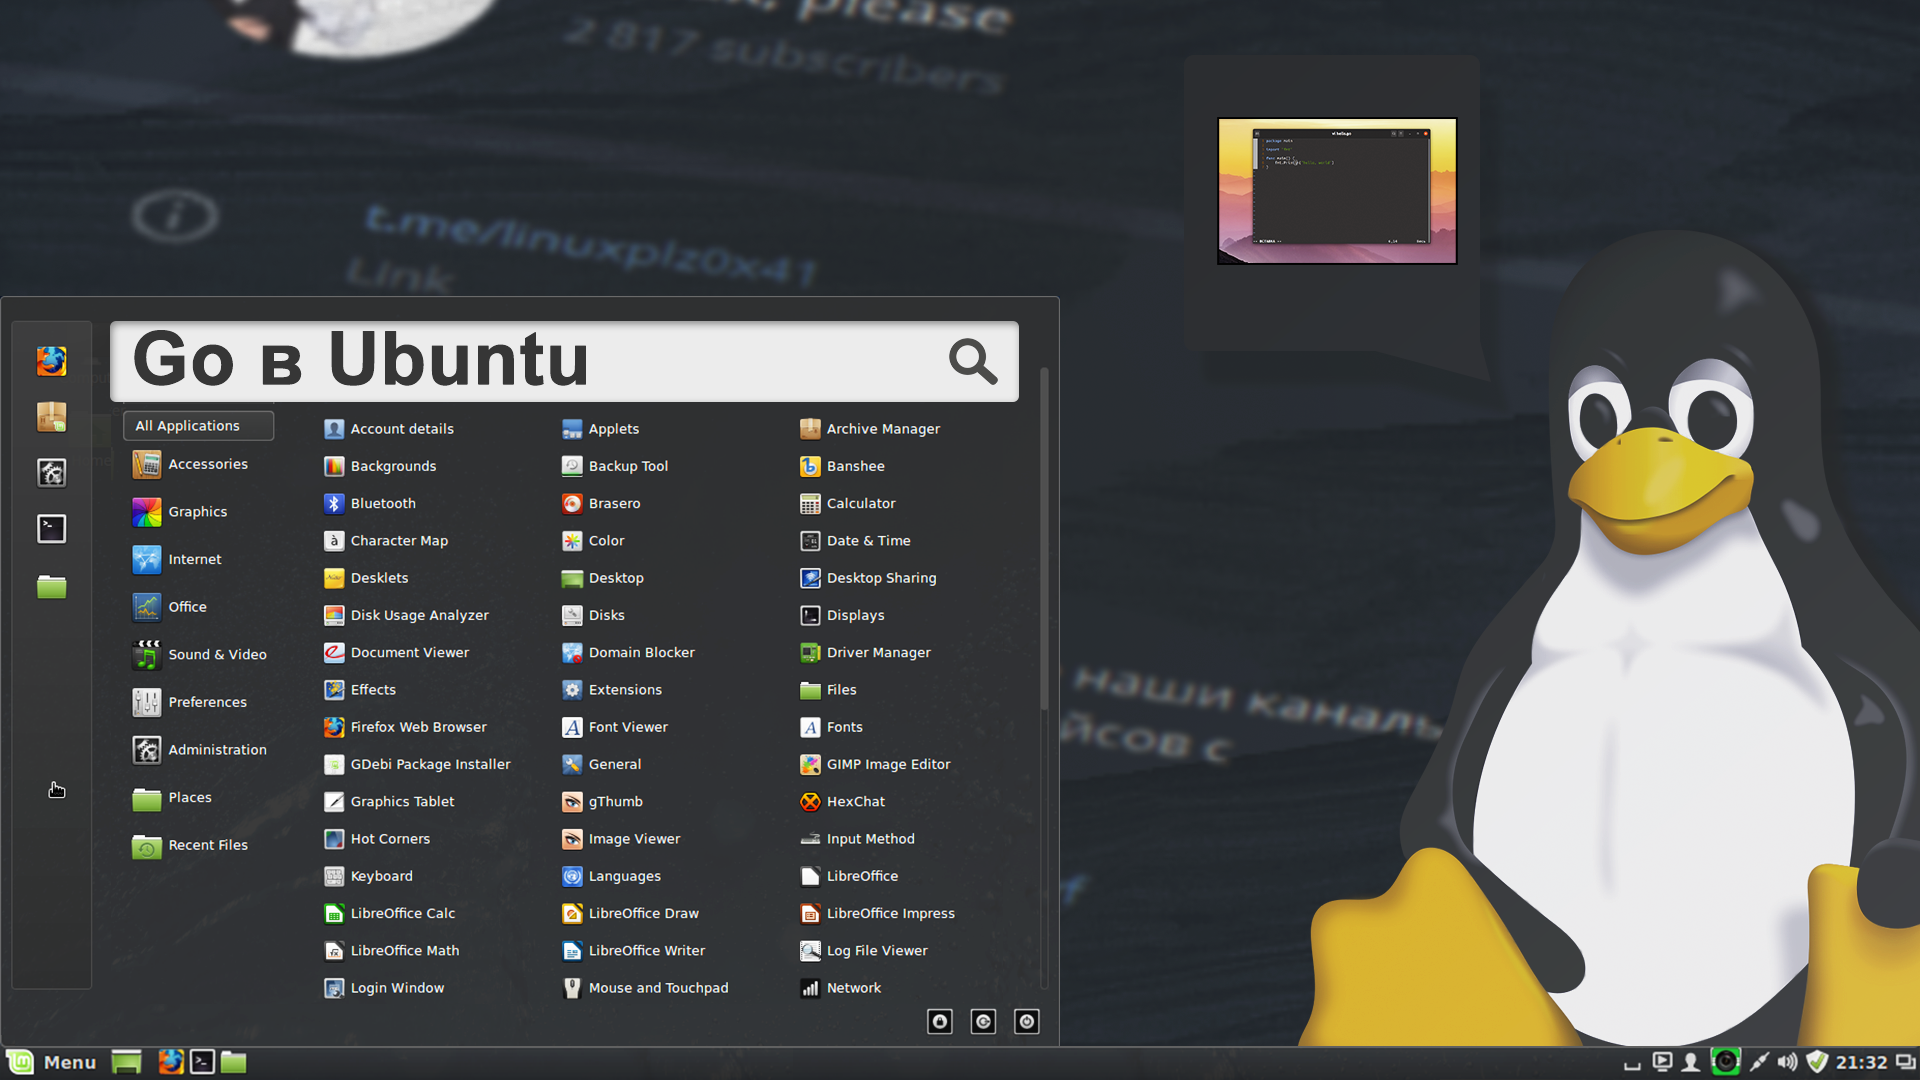This screenshot has height=1080, width=1920.
Task: Choose the All Applications category
Action: pos(198,426)
